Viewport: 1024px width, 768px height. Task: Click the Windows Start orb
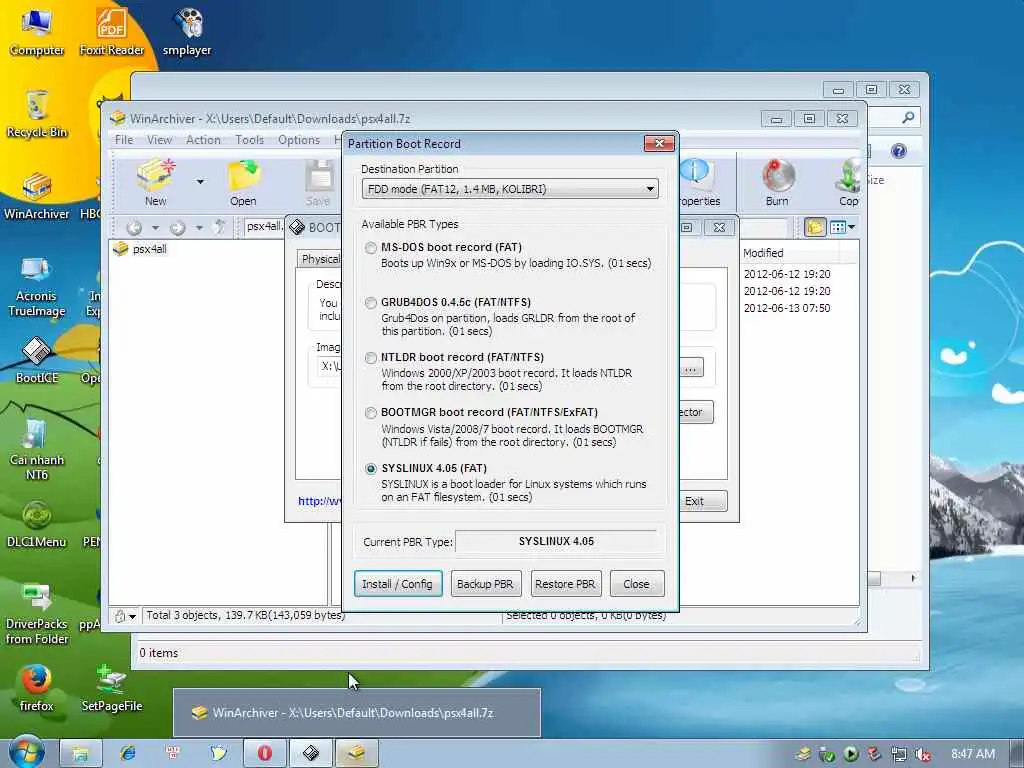point(26,752)
